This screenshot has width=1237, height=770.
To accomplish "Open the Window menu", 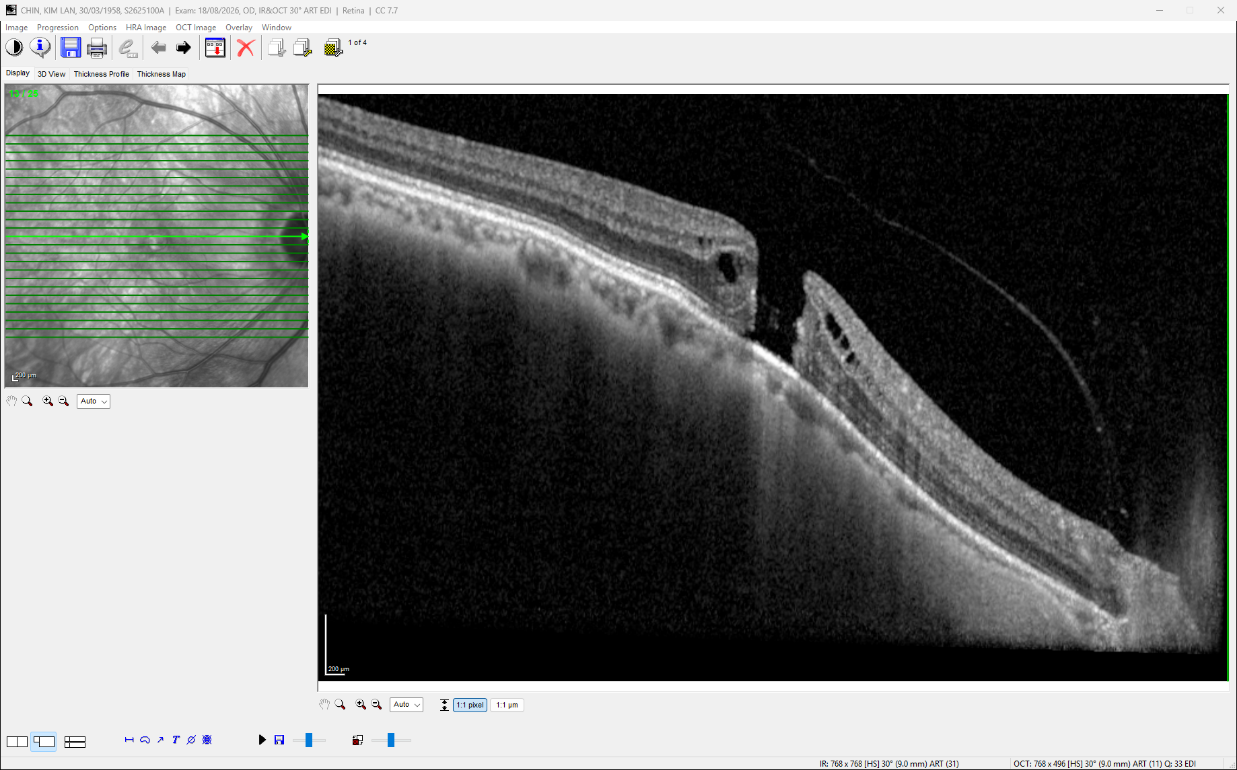I will pyautogui.click(x=277, y=27).
